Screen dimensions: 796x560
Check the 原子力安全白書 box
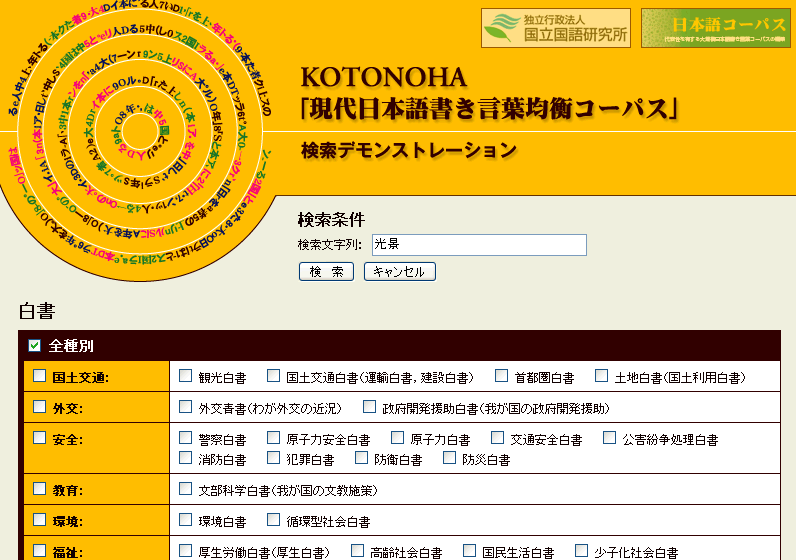274,438
